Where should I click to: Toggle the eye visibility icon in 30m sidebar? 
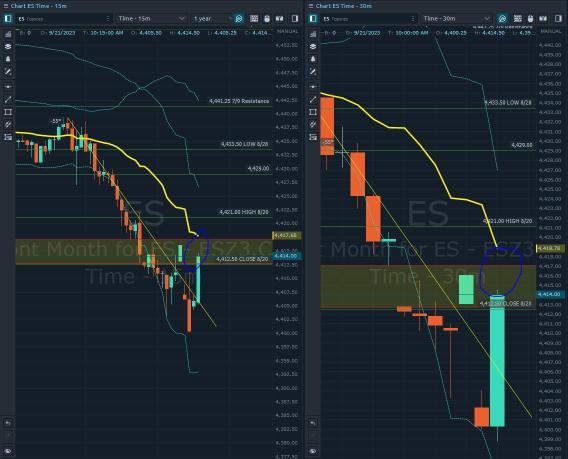tap(313, 451)
